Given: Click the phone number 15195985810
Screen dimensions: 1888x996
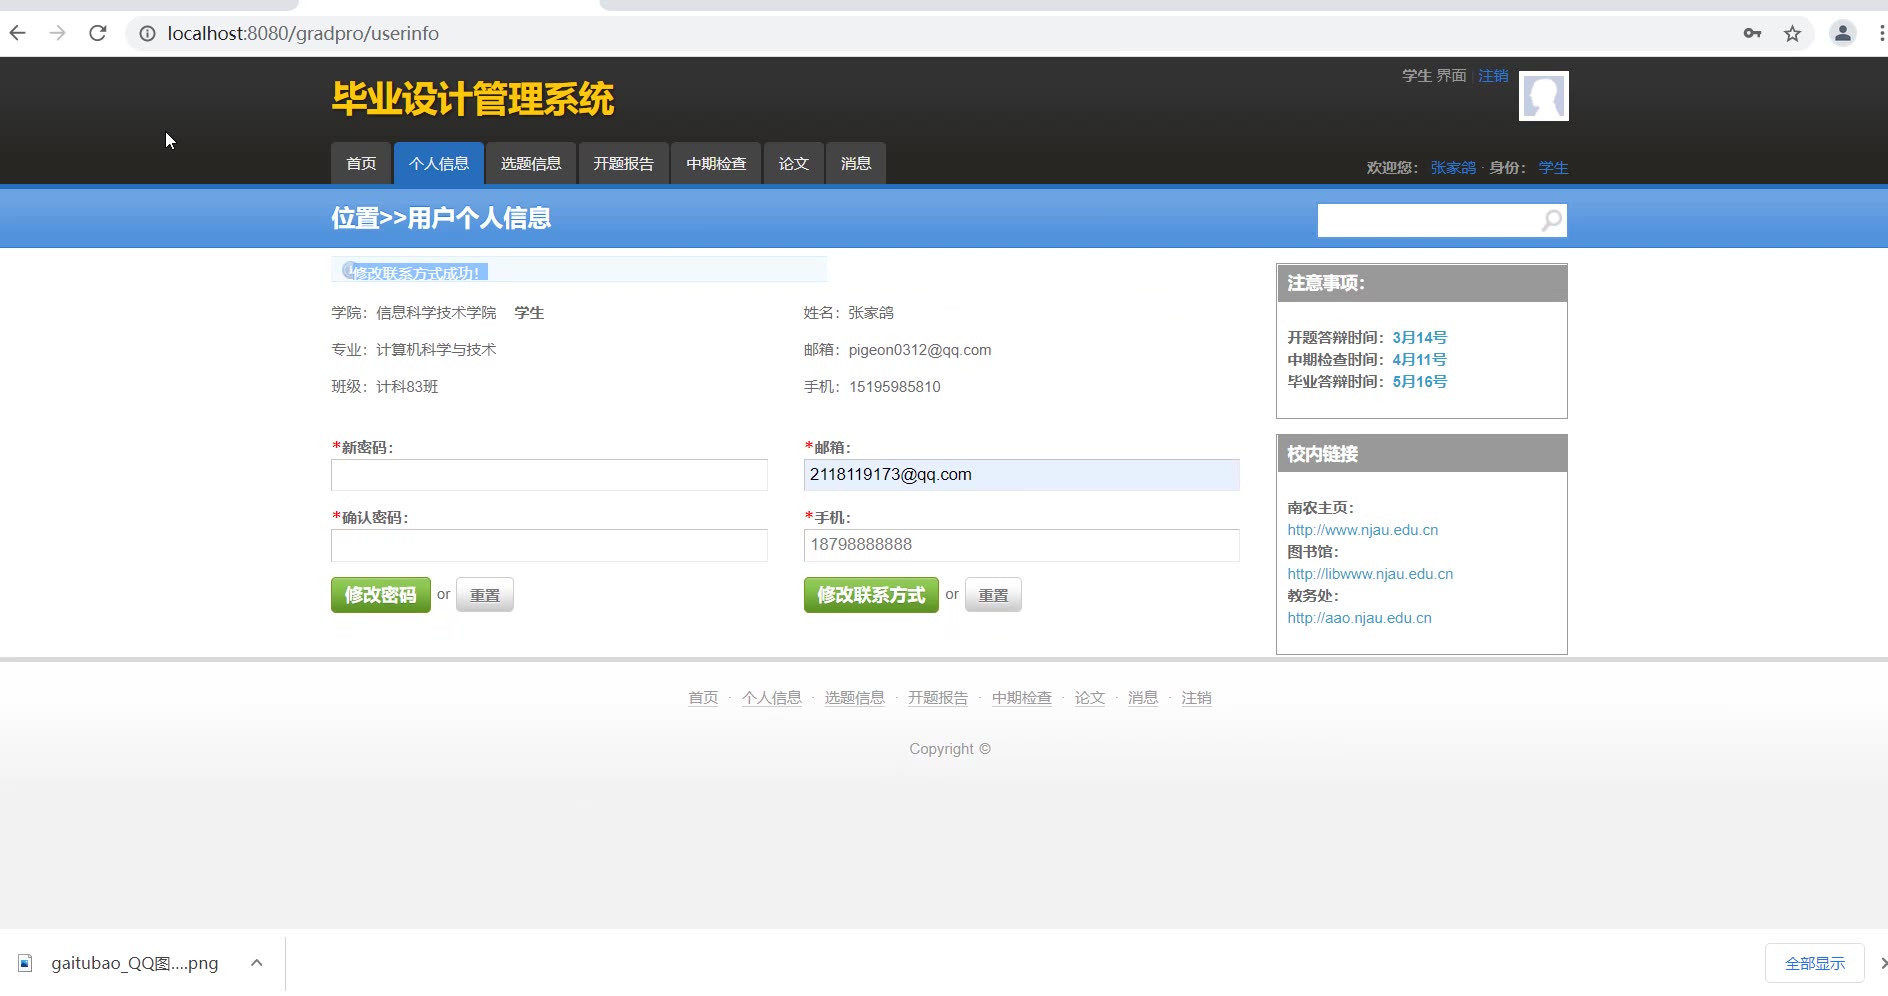Looking at the screenshot, I should click(x=895, y=387).
